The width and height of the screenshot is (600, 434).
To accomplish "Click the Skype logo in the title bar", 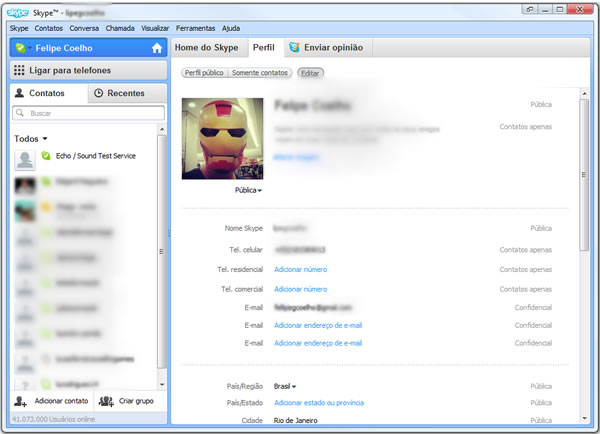I will (18, 13).
